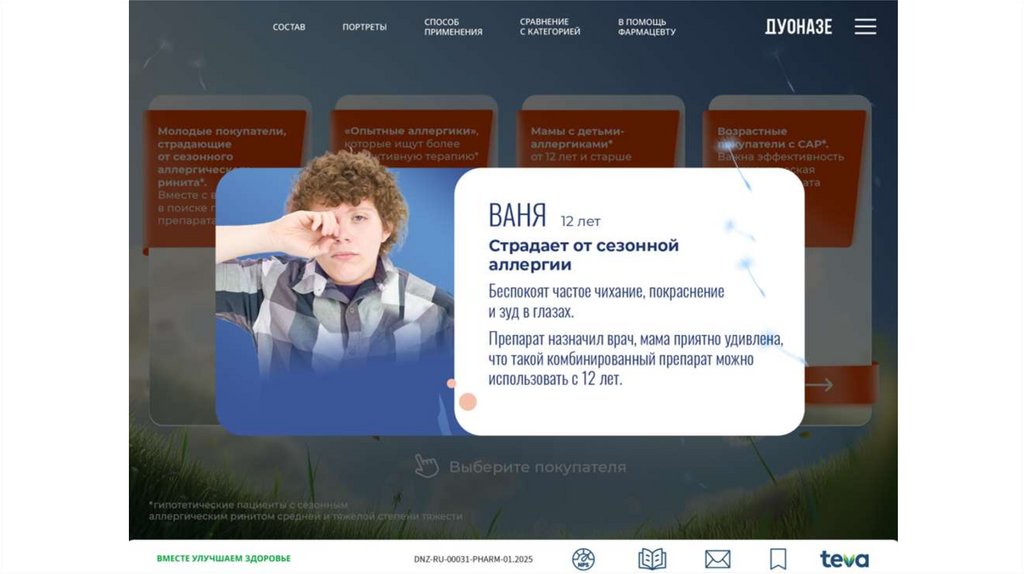Click the NPS gauge icon
1024x574 pixels.
click(583, 559)
